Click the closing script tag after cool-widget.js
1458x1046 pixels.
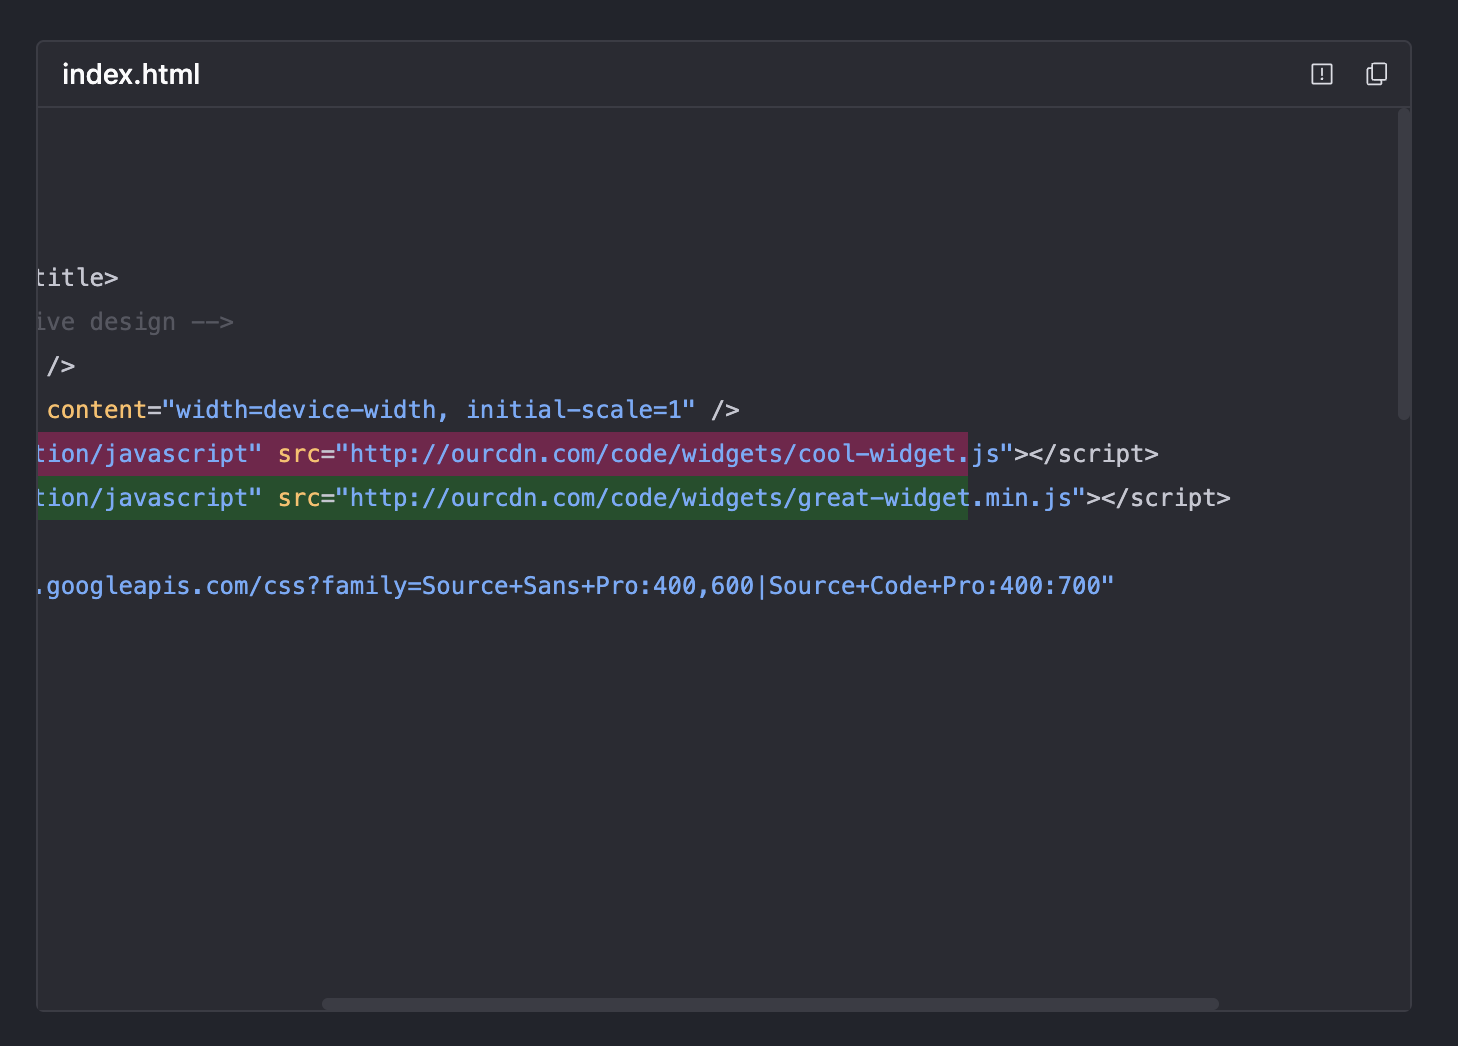[x=1093, y=454]
